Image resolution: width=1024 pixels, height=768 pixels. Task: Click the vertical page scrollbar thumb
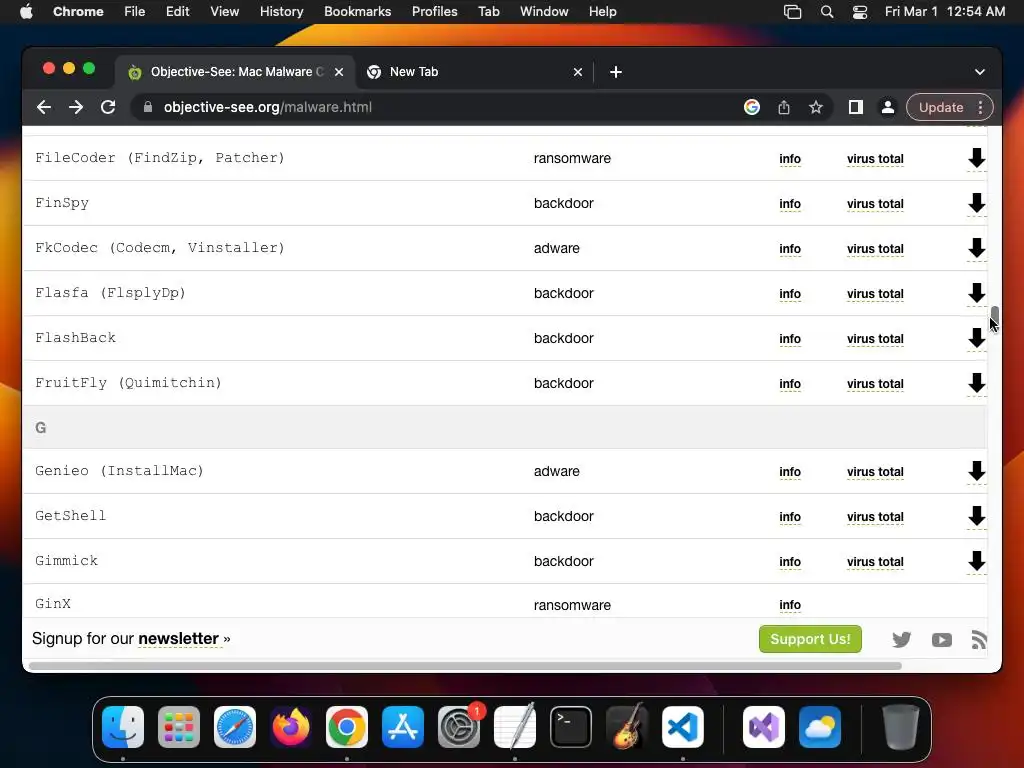coord(994,316)
